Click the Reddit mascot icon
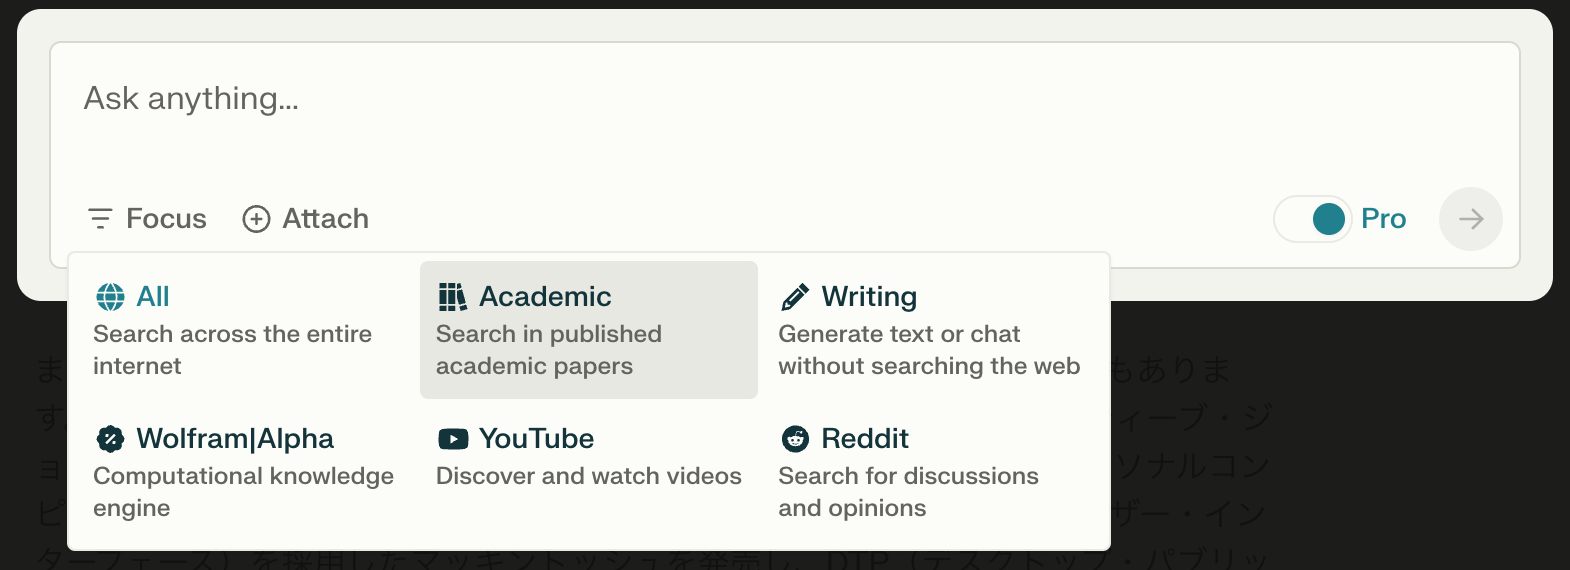Viewport: 1570px width, 570px height. (x=795, y=439)
